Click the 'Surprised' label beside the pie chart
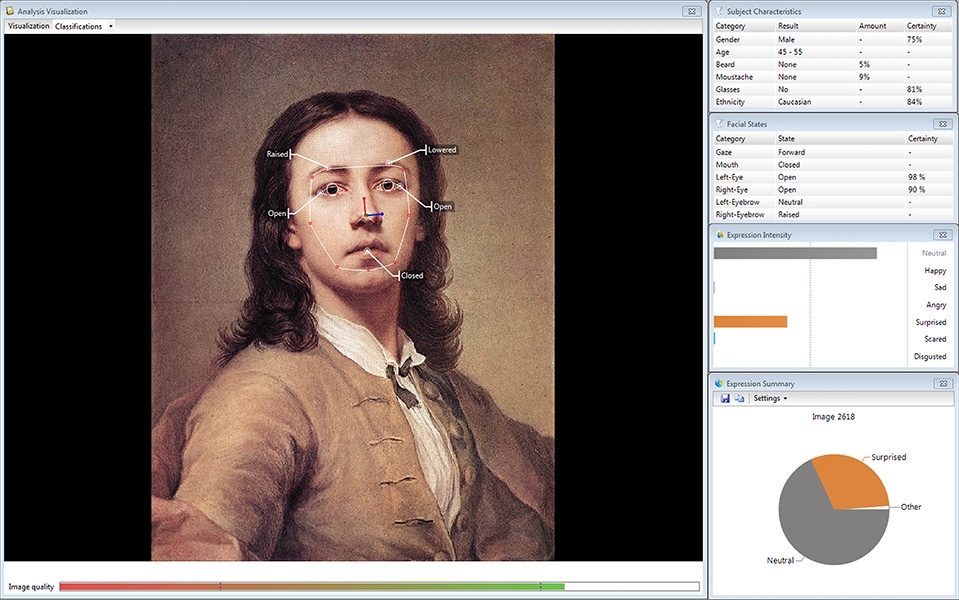Image resolution: width=959 pixels, height=600 pixels. pos(889,457)
